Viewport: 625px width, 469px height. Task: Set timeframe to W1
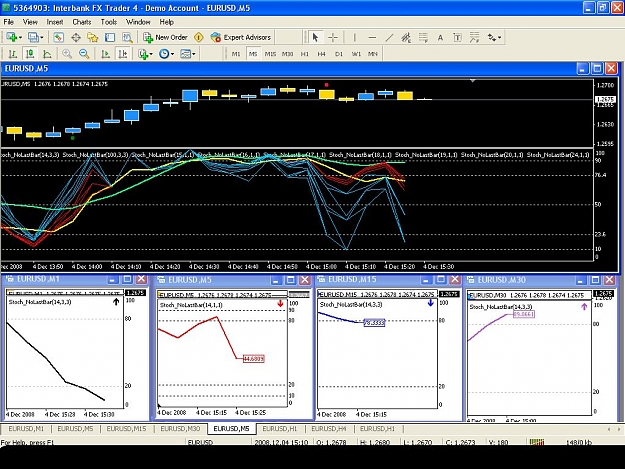click(x=356, y=54)
